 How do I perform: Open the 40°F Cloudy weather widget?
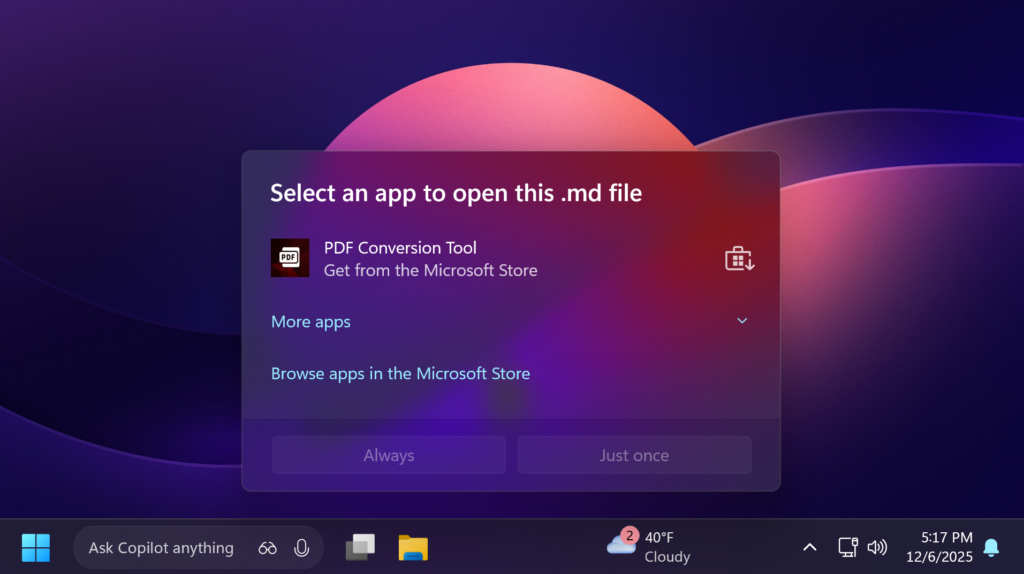[x=648, y=547]
